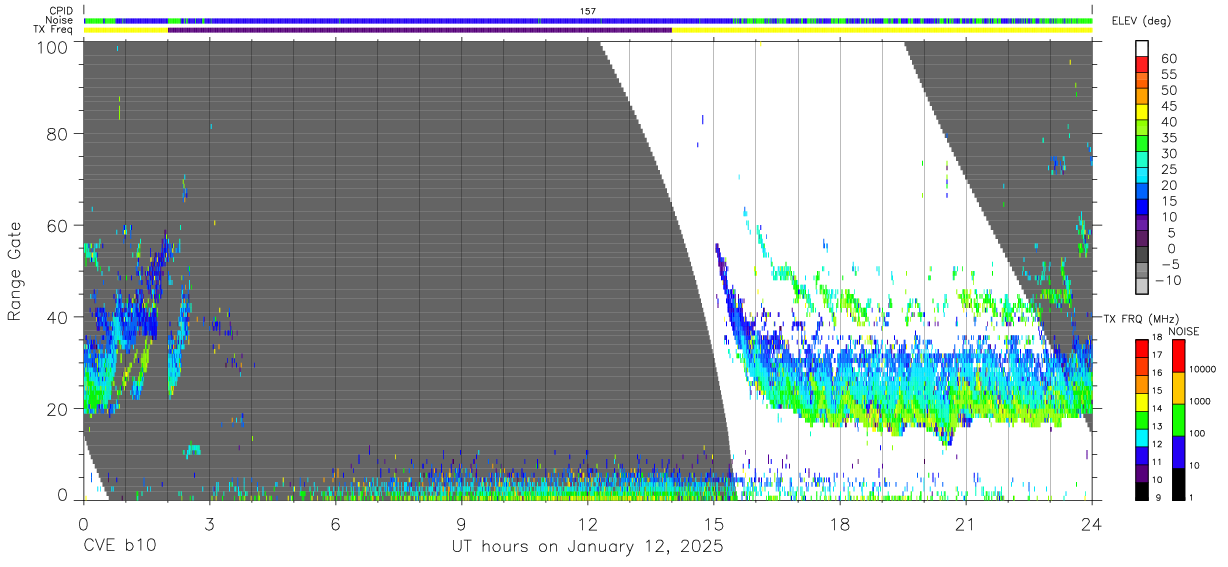Select the yellow 45 degree elevation color
This screenshot has height=567, width=1228.
click(x=1142, y=112)
